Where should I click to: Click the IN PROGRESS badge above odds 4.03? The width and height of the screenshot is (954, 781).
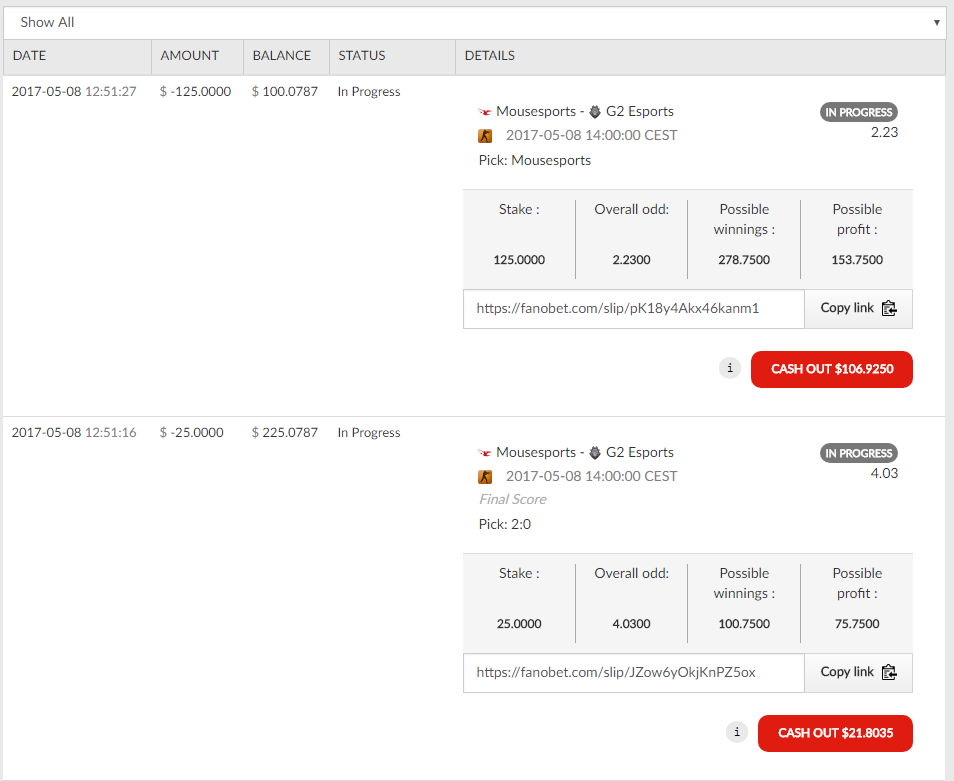click(x=858, y=453)
